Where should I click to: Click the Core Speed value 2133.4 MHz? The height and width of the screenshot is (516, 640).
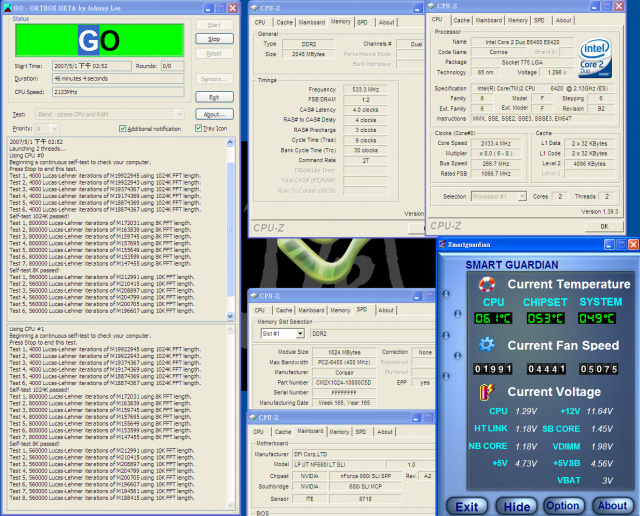tap(496, 143)
